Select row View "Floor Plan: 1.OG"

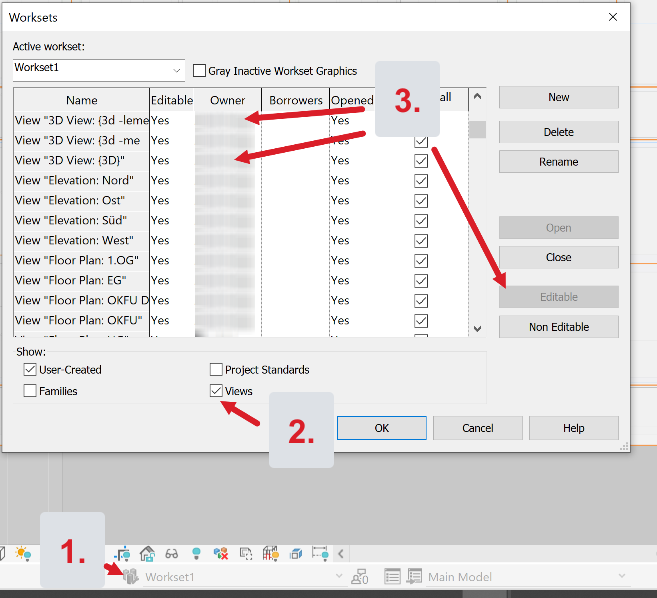(x=82, y=261)
